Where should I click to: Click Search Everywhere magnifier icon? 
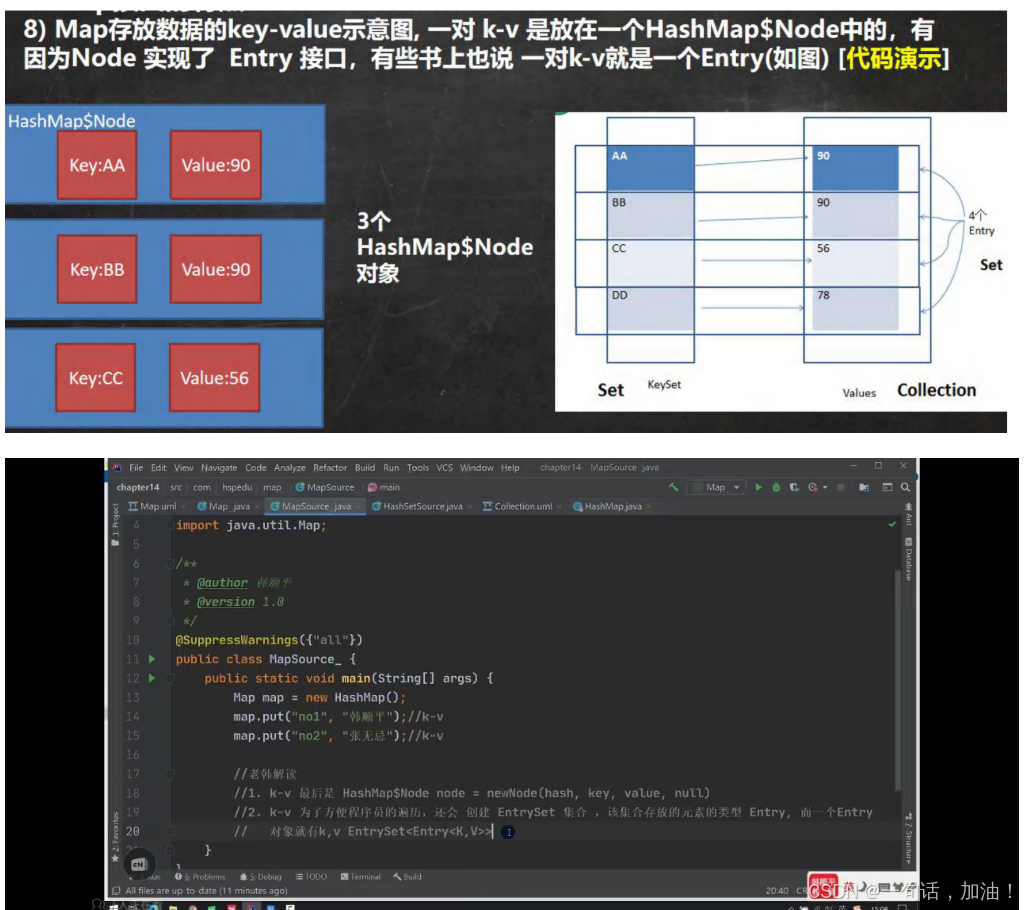905,487
